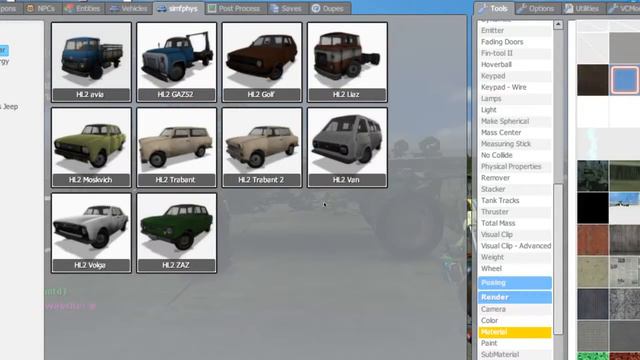
Task: Select the Stacker tool
Action: tap(515, 189)
